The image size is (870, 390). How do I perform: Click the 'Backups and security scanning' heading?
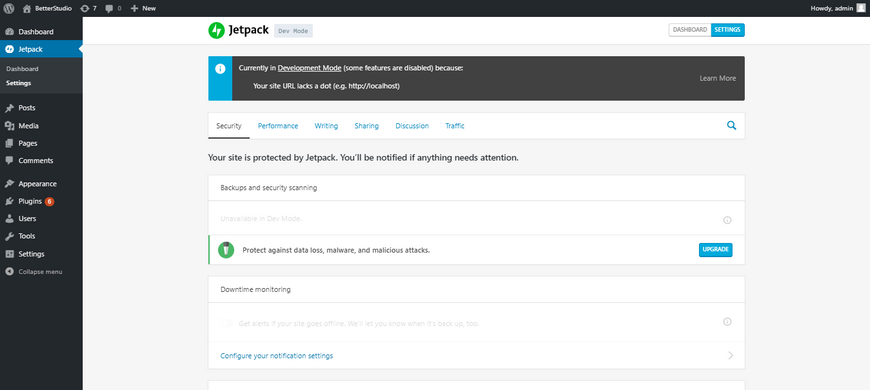tap(269, 188)
